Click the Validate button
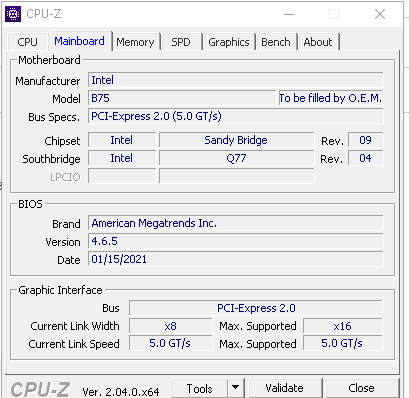This screenshot has width=409, height=398. pyautogui.click(x=285, y=388)
